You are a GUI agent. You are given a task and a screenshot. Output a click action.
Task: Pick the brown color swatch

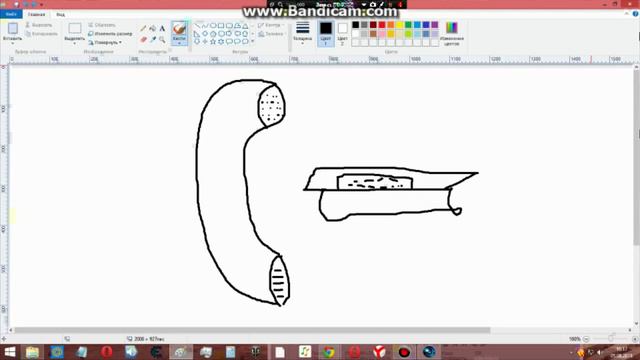point(373,34)
